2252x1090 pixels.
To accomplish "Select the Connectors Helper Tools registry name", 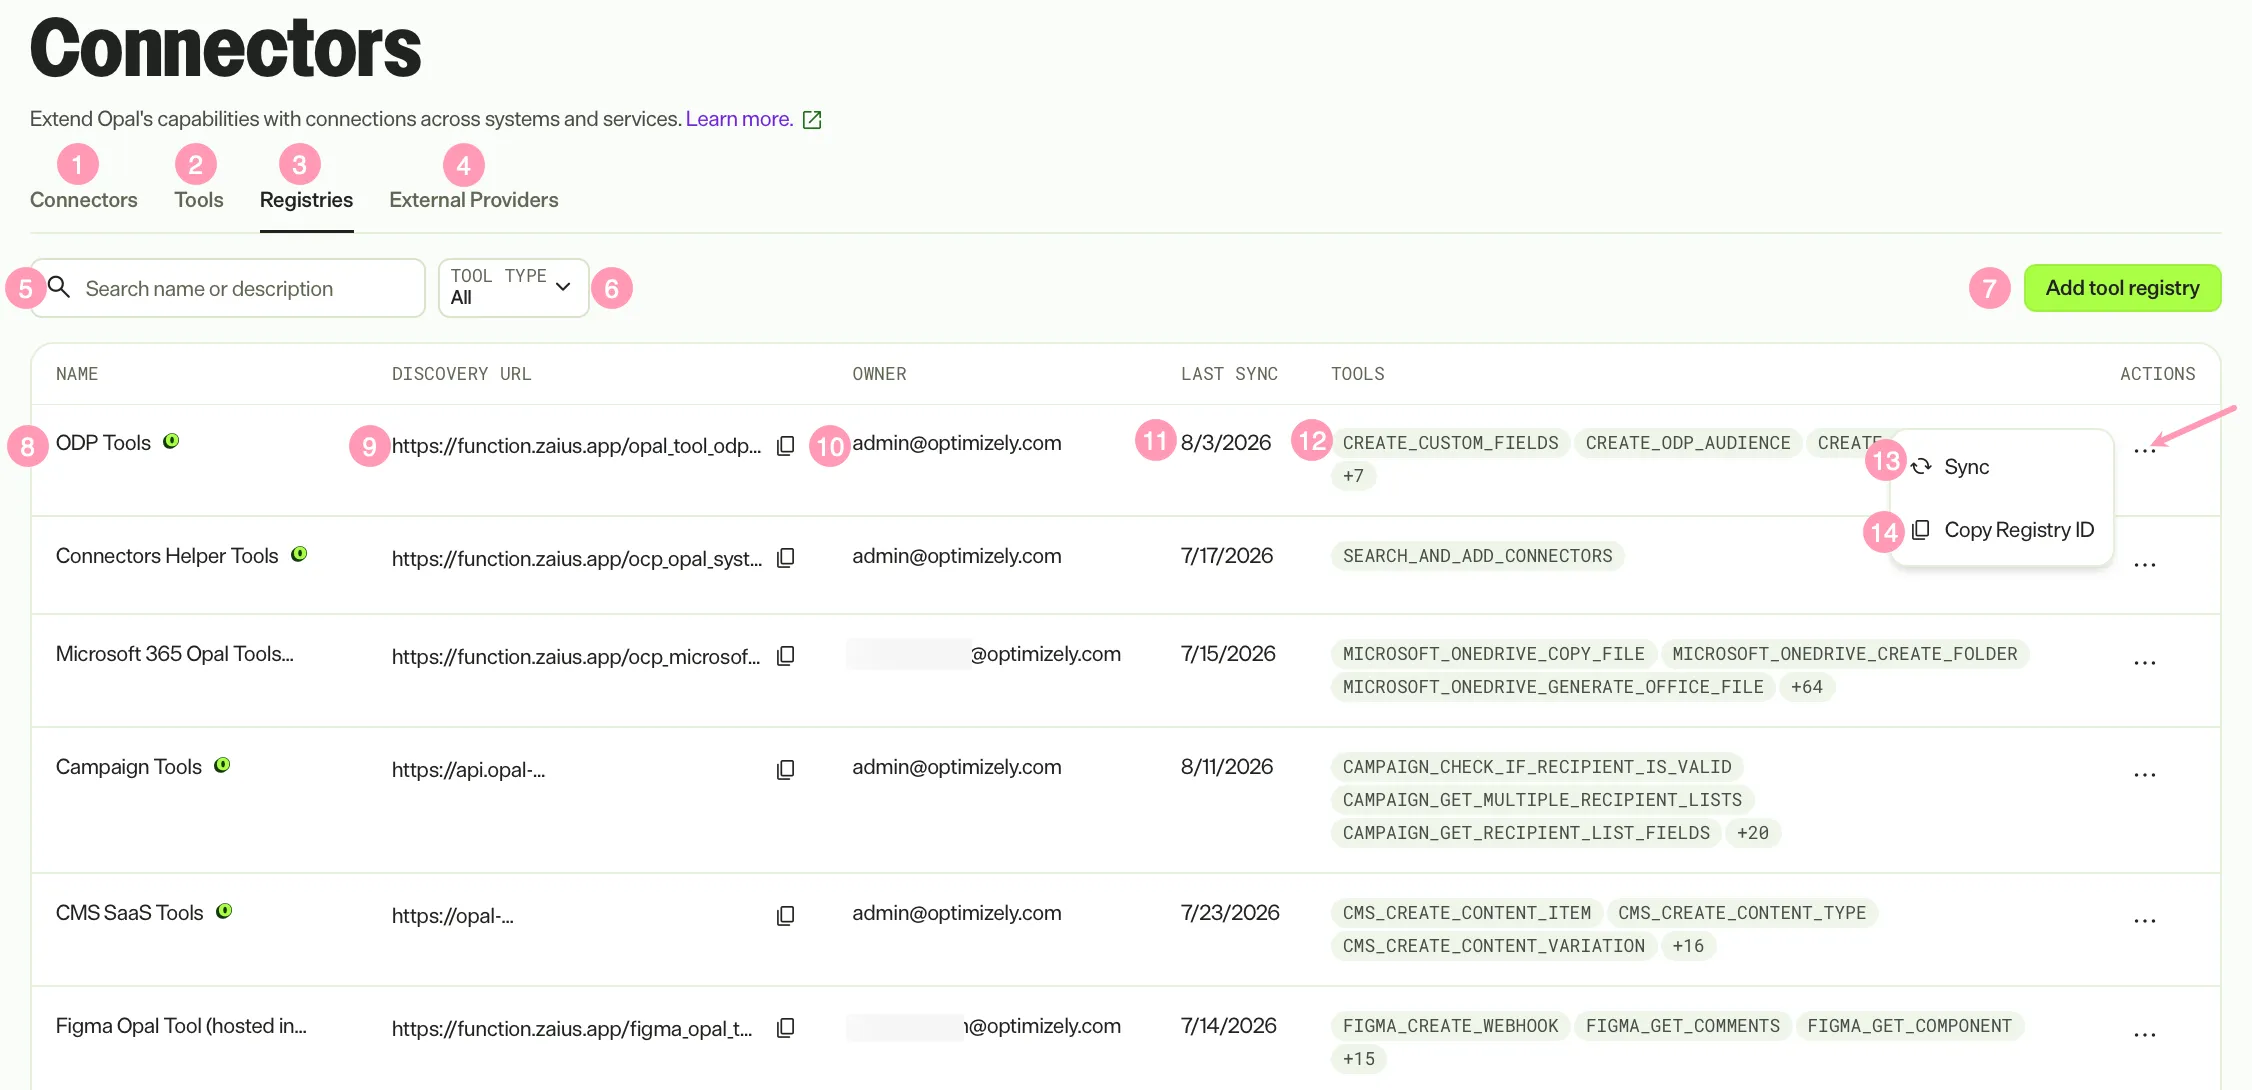I will coord(167,556).
